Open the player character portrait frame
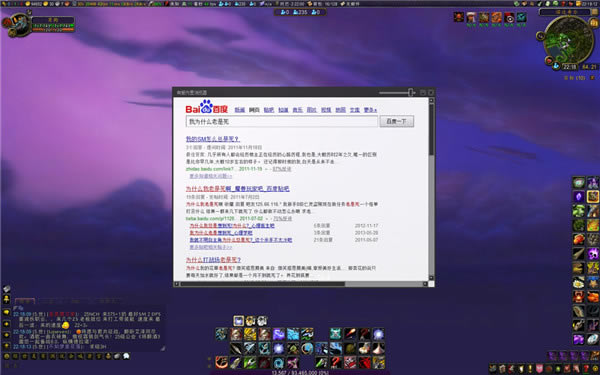600x375 pixels. (x=19, y=24)
